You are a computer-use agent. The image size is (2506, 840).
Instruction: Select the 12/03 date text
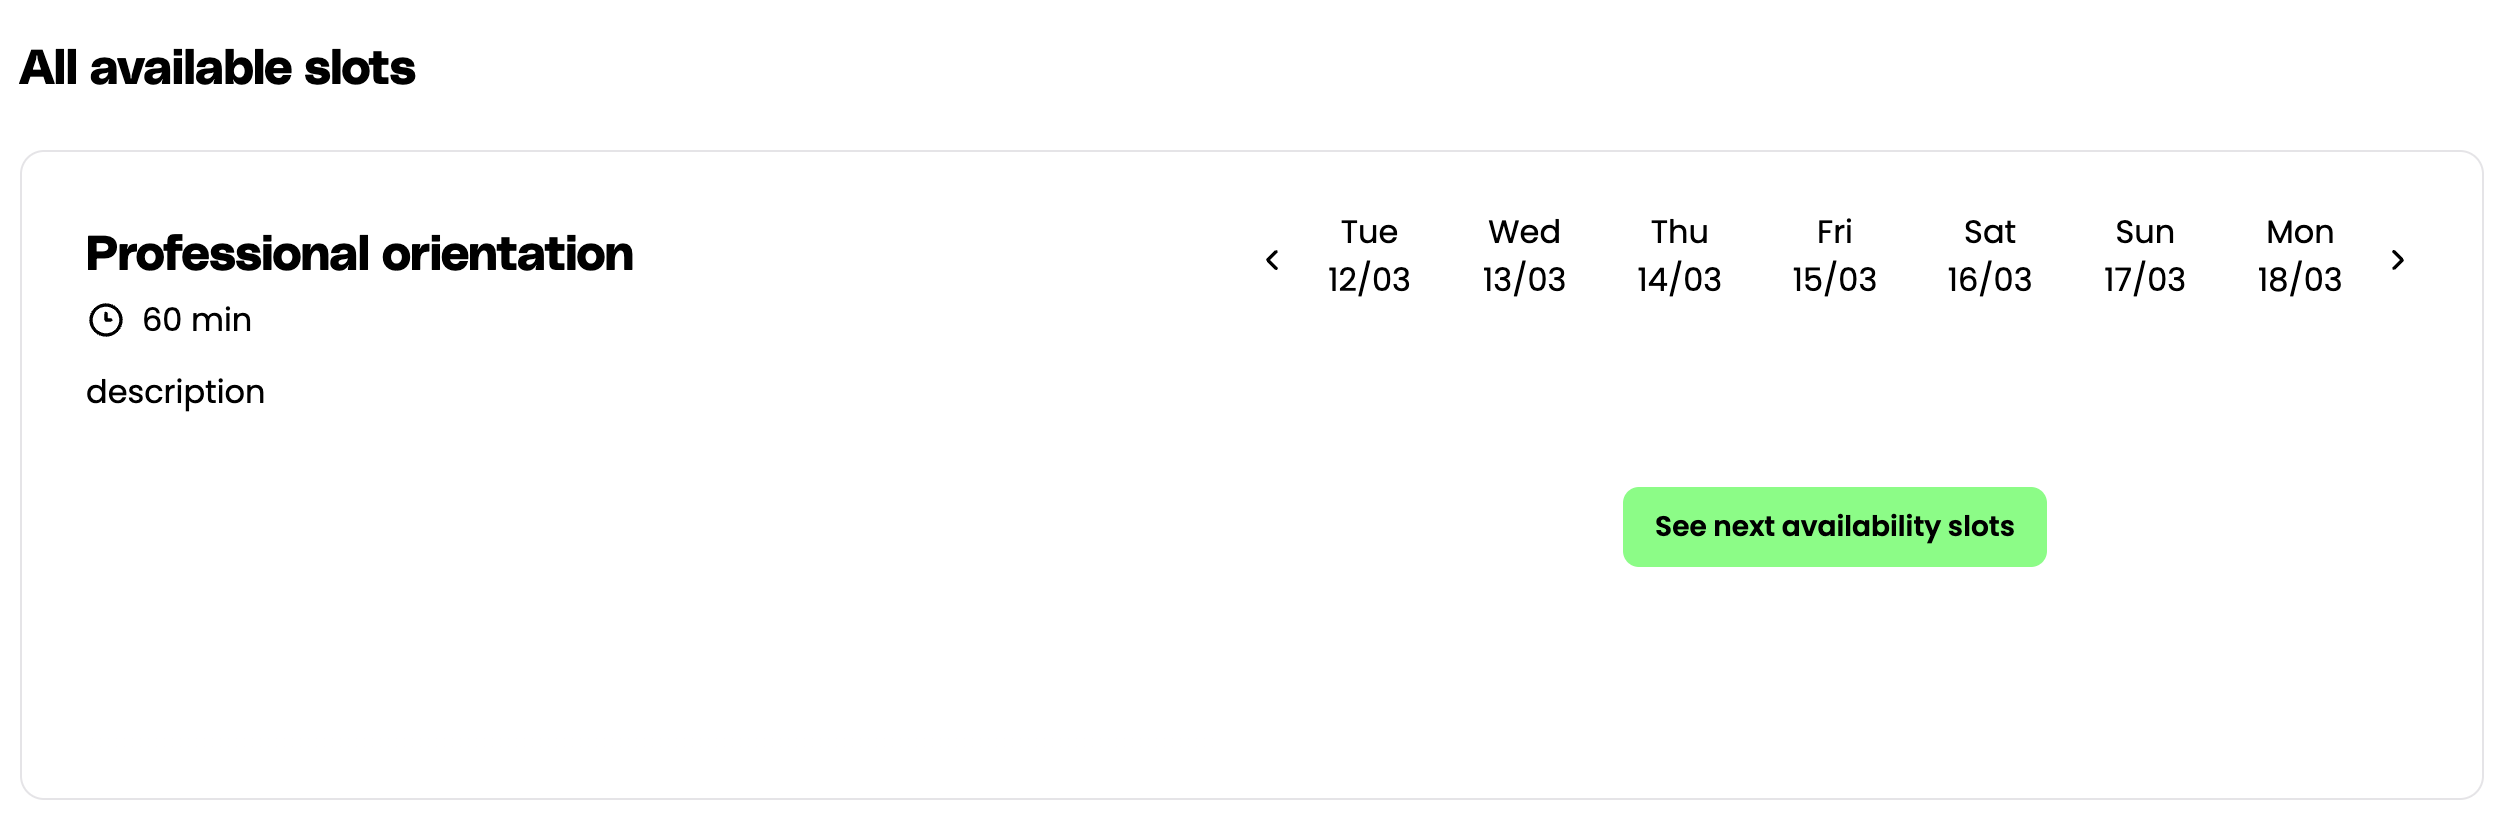pos(1369,279)
